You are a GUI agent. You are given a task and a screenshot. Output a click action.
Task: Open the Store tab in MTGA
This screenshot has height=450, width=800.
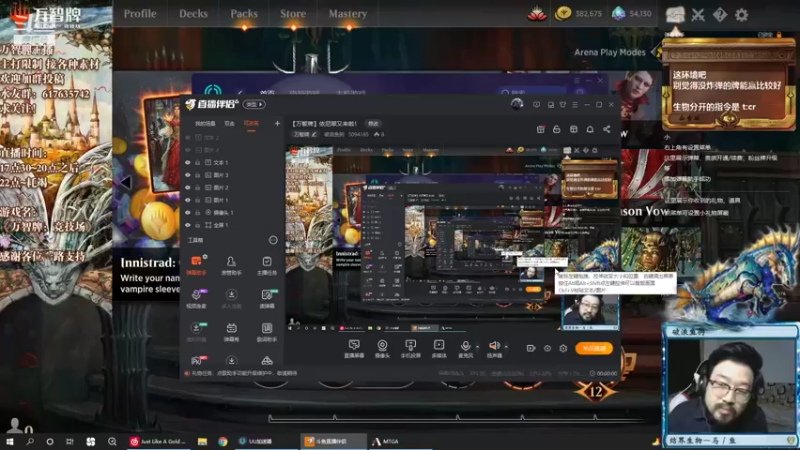click(293, 14)
